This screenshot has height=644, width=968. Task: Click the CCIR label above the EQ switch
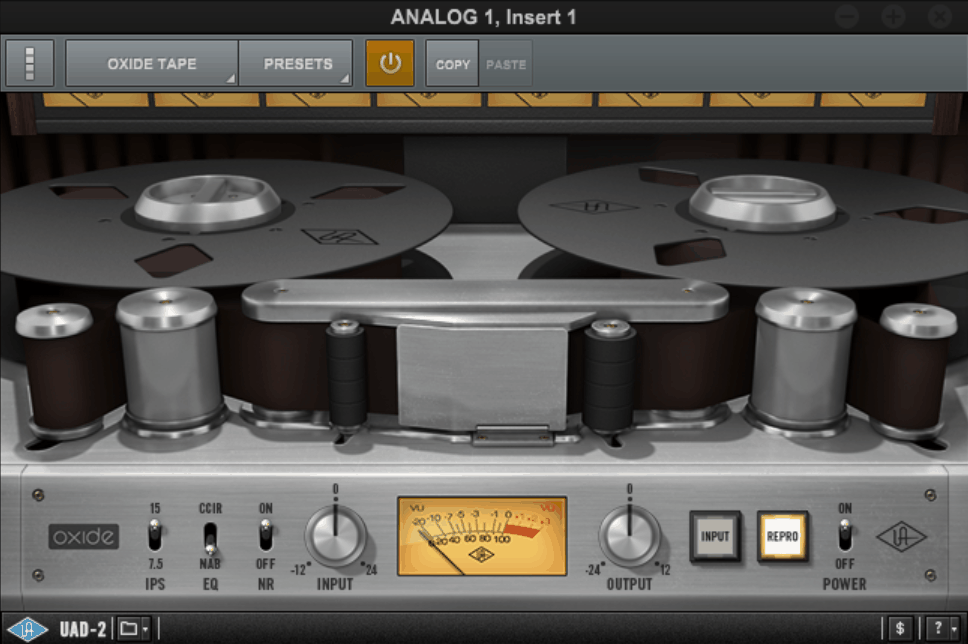point(211,508)
